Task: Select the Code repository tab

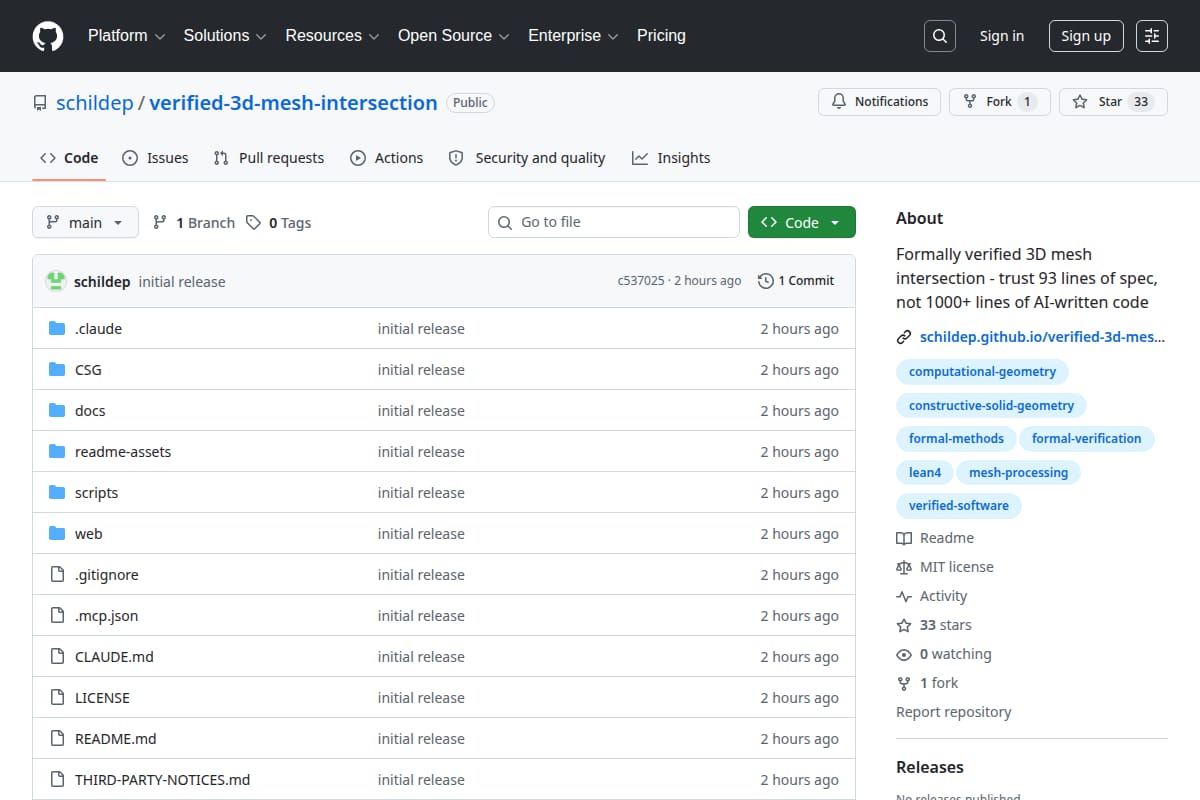Action: 69,158
